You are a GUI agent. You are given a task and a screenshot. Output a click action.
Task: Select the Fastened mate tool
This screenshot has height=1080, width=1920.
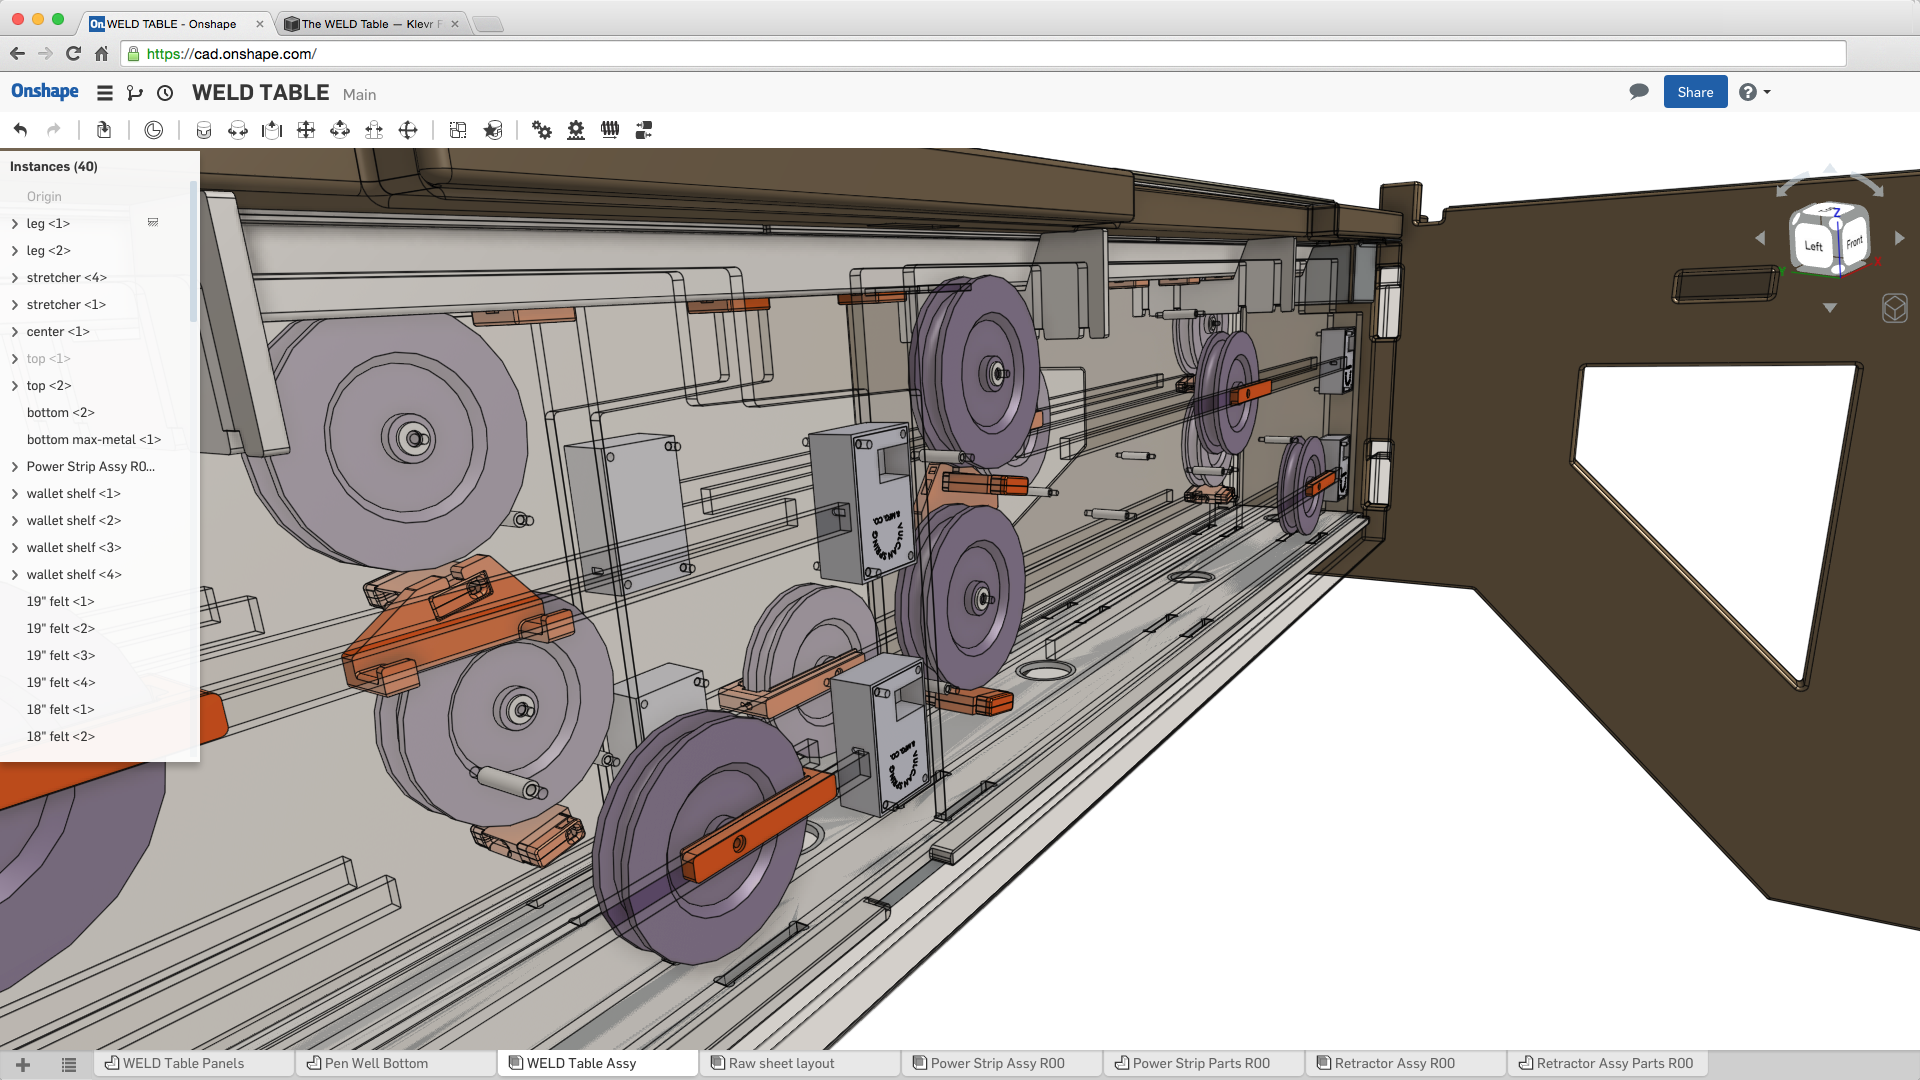[x=204, y=130]
